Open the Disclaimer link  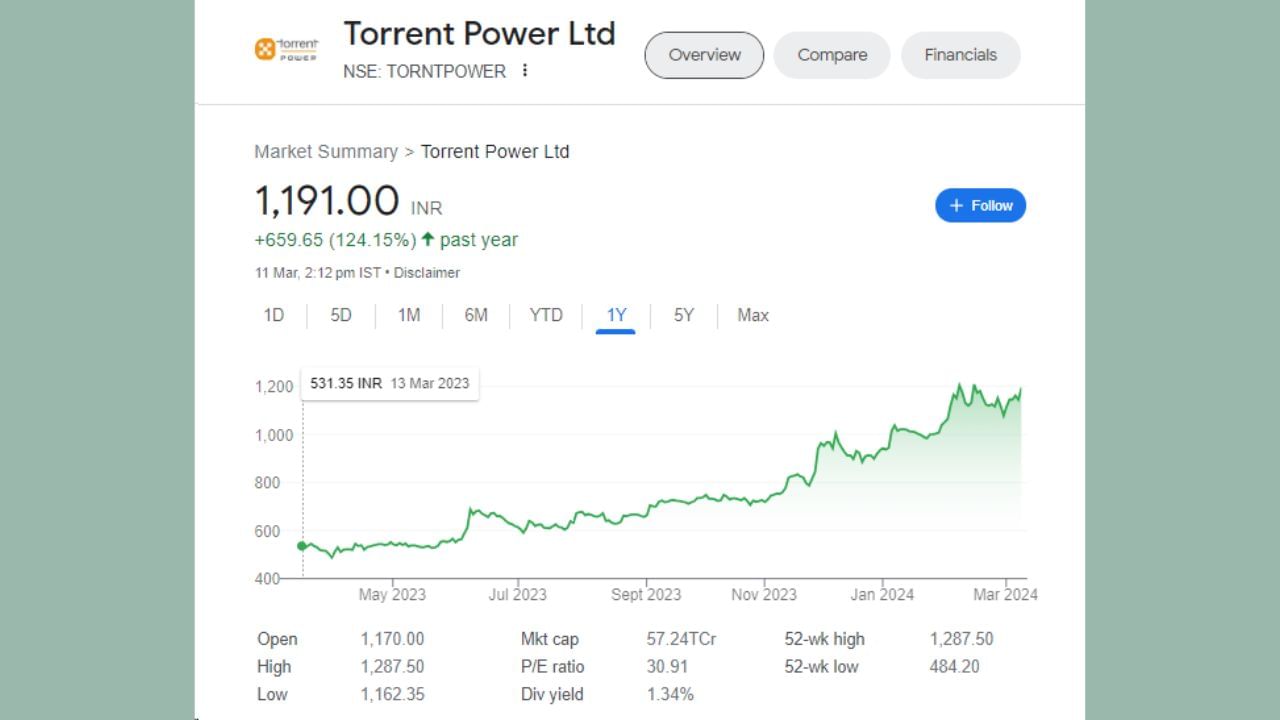tap(427, 272)
